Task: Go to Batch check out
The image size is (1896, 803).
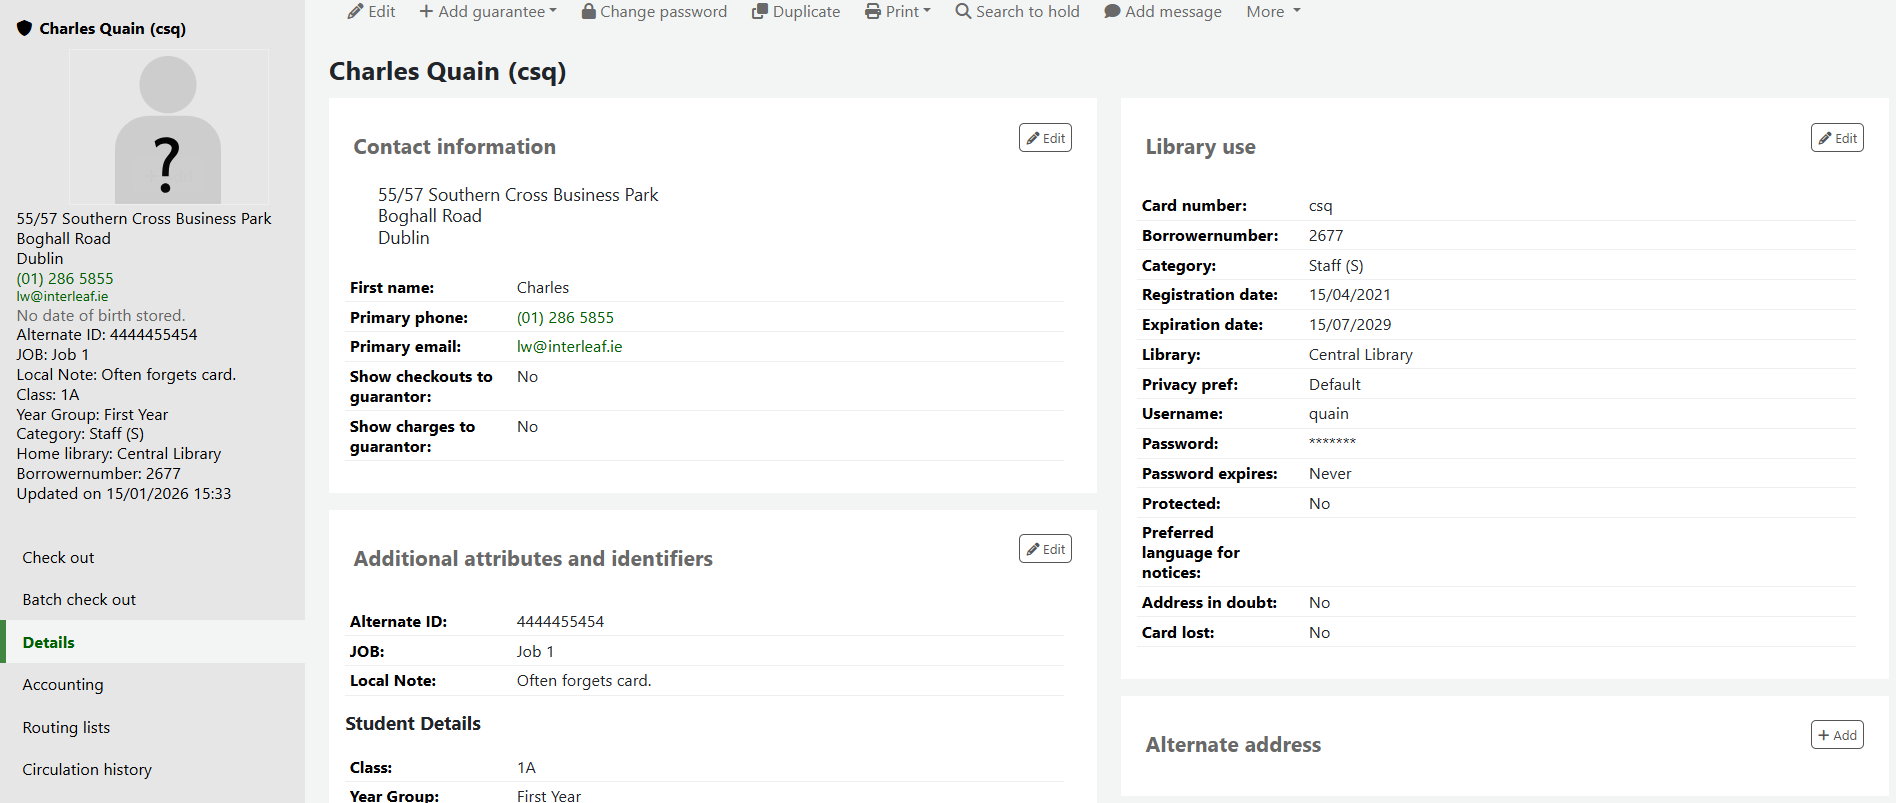Action: click(x=79, y=600)
